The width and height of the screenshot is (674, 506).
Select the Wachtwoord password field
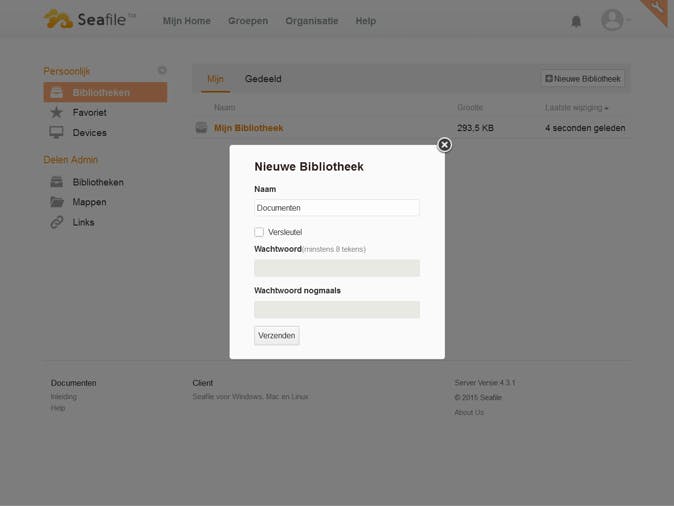click(337, 268)
